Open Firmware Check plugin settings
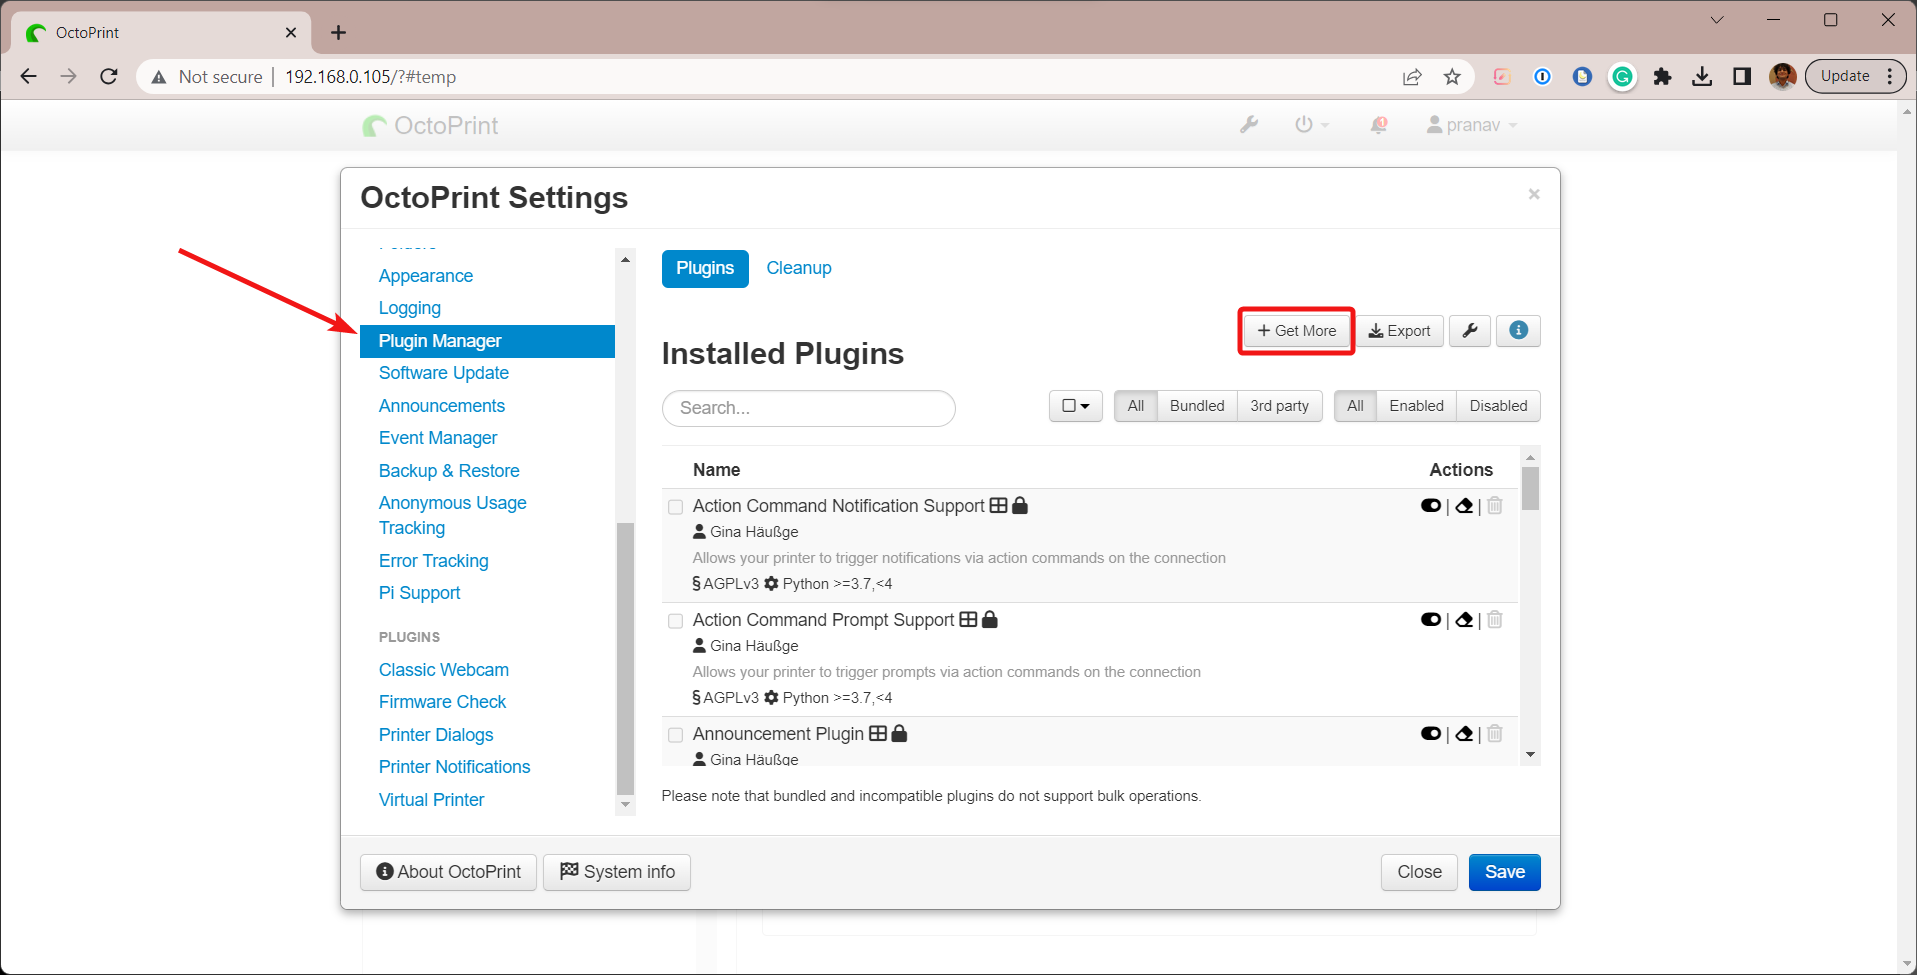Image resolution: width=1917 pixels, height=975 pixels. tap(442, 702)
